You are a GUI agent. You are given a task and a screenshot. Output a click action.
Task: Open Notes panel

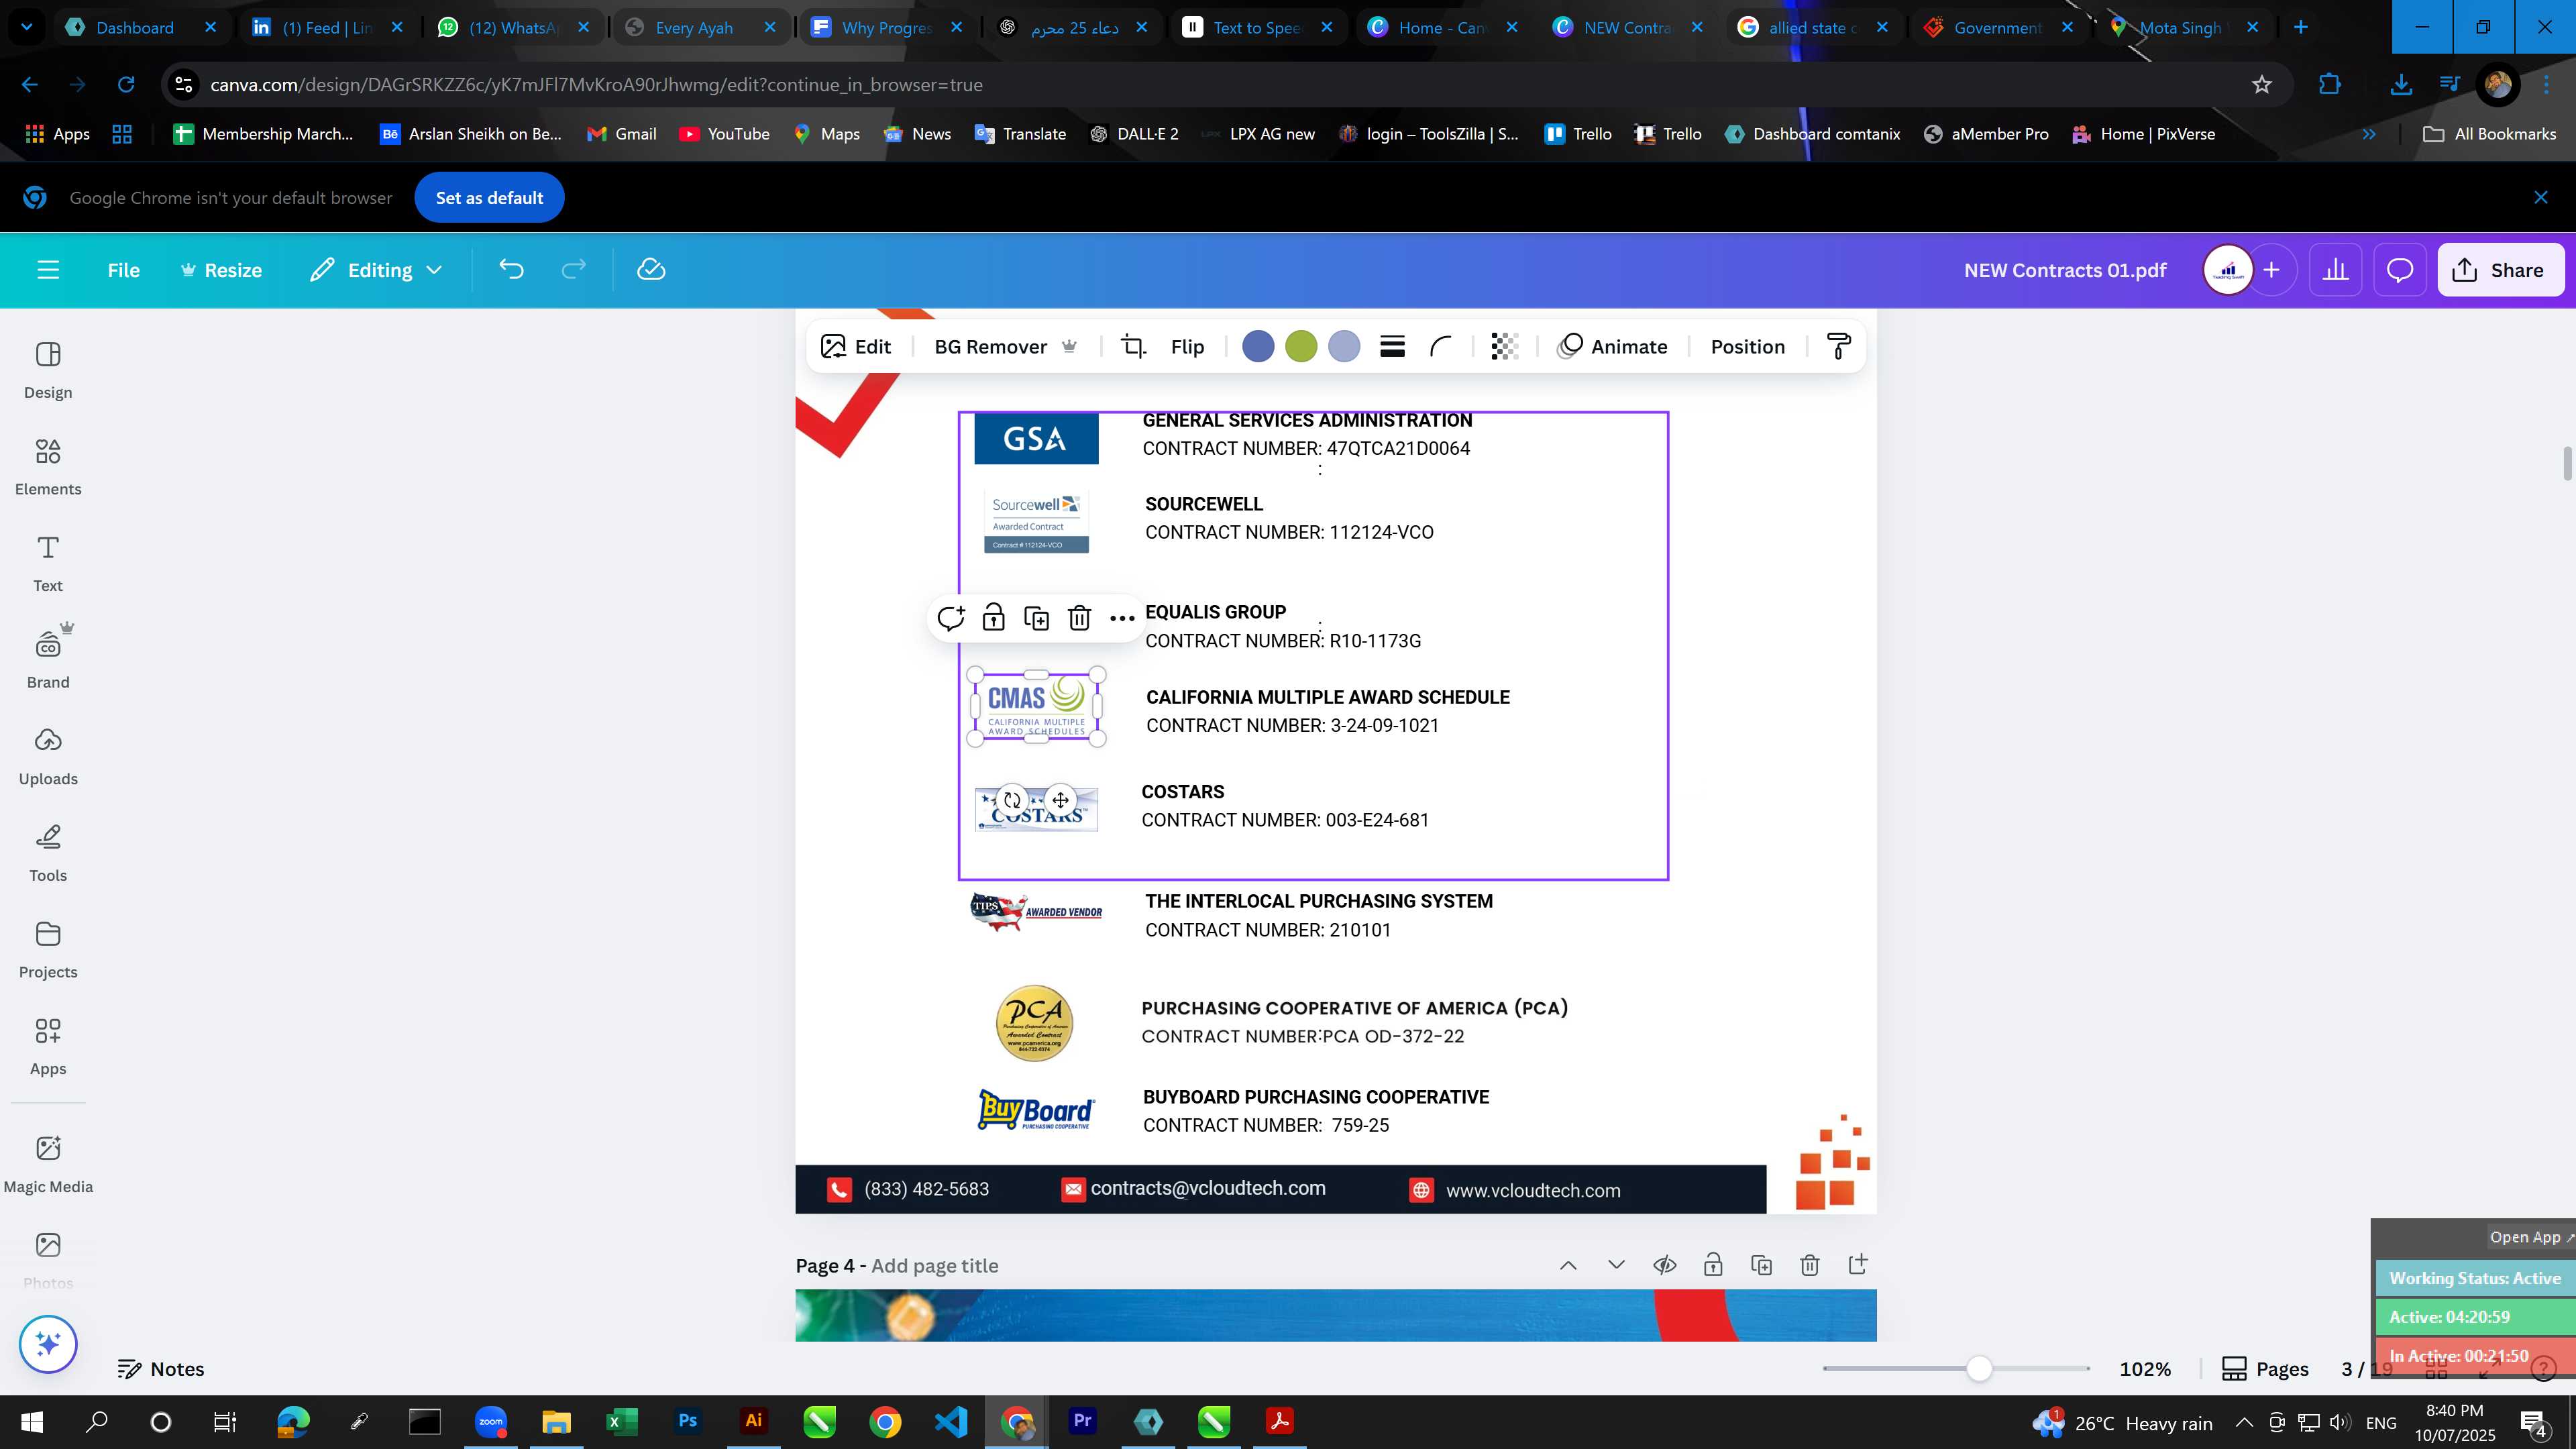pyautogui.click(x=161, y=1369)
